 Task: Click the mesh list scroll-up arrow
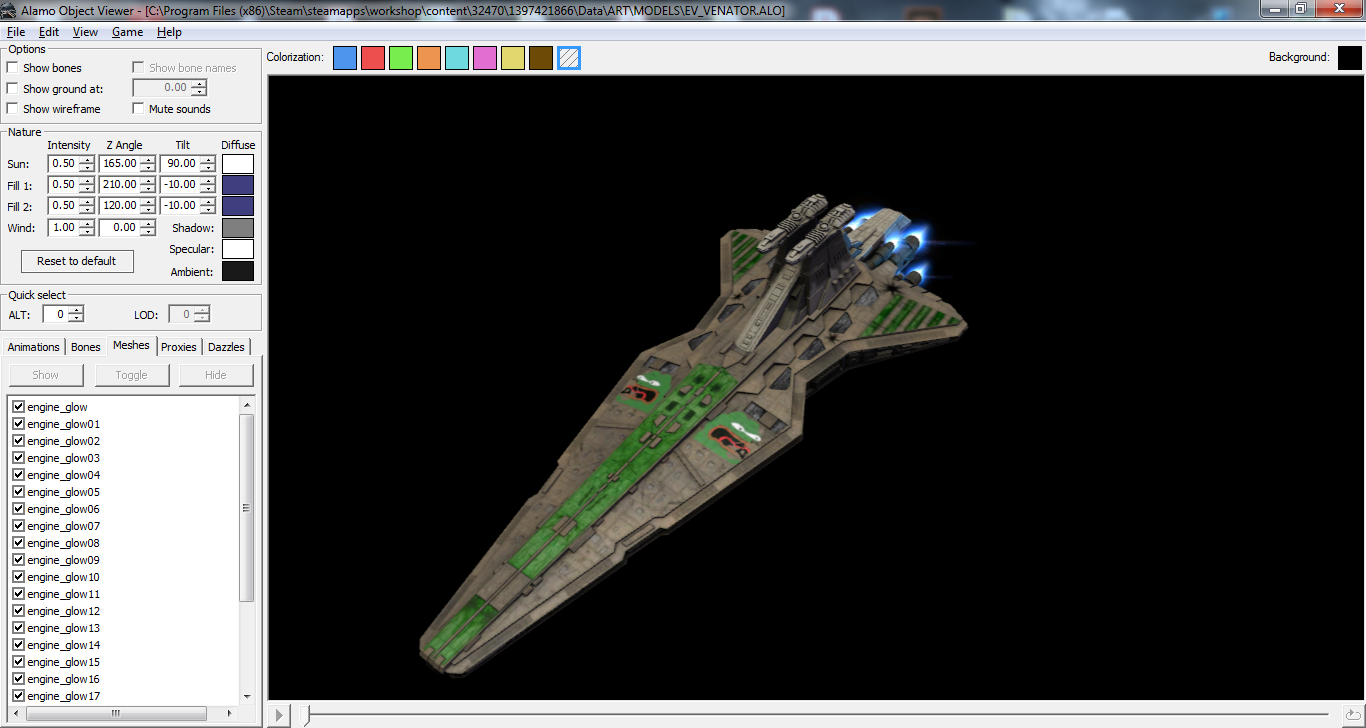[247, 405]
